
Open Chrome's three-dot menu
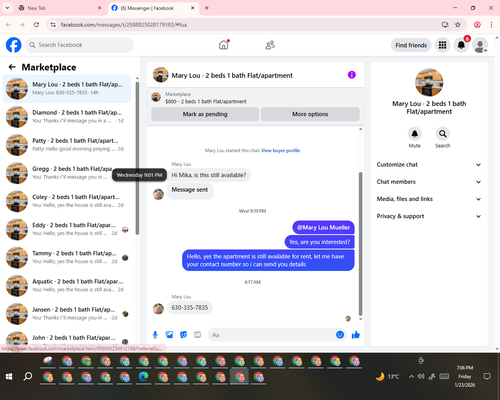491,25
